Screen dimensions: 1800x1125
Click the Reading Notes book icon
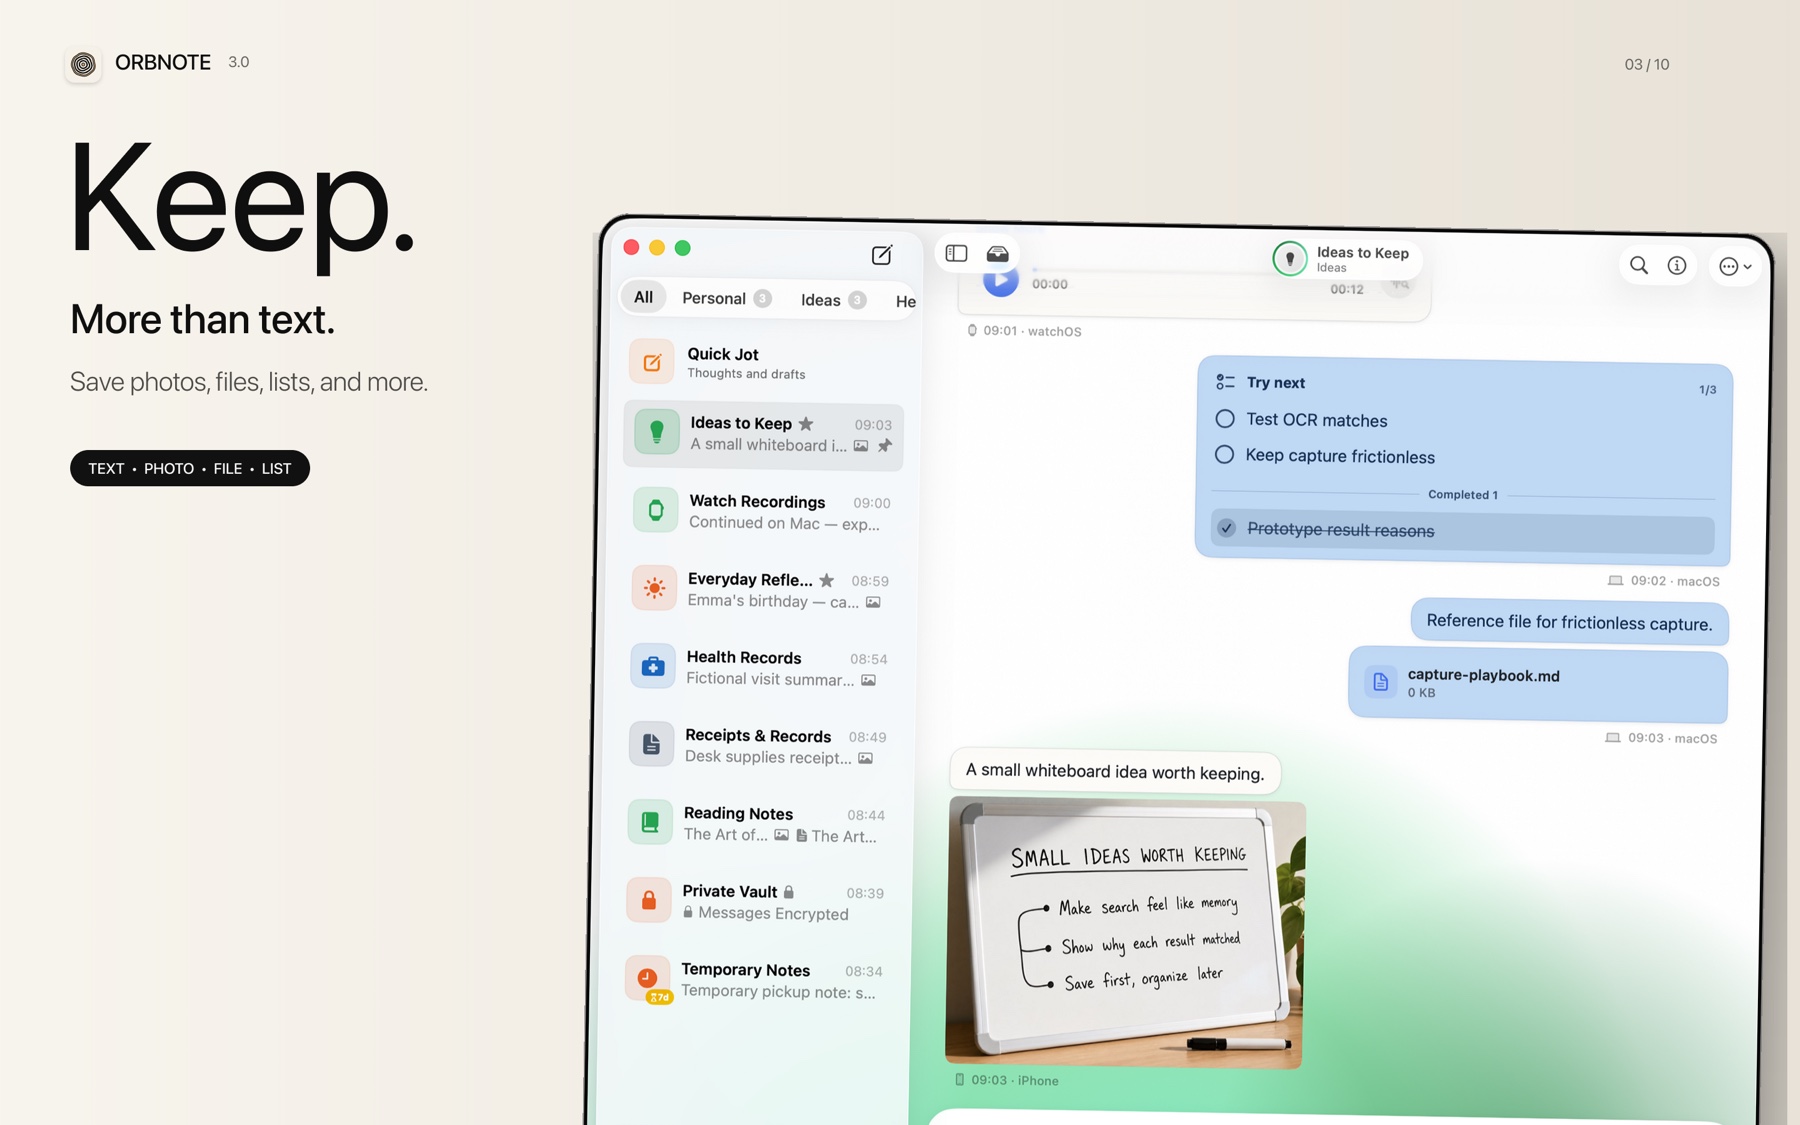coord(650,822)
